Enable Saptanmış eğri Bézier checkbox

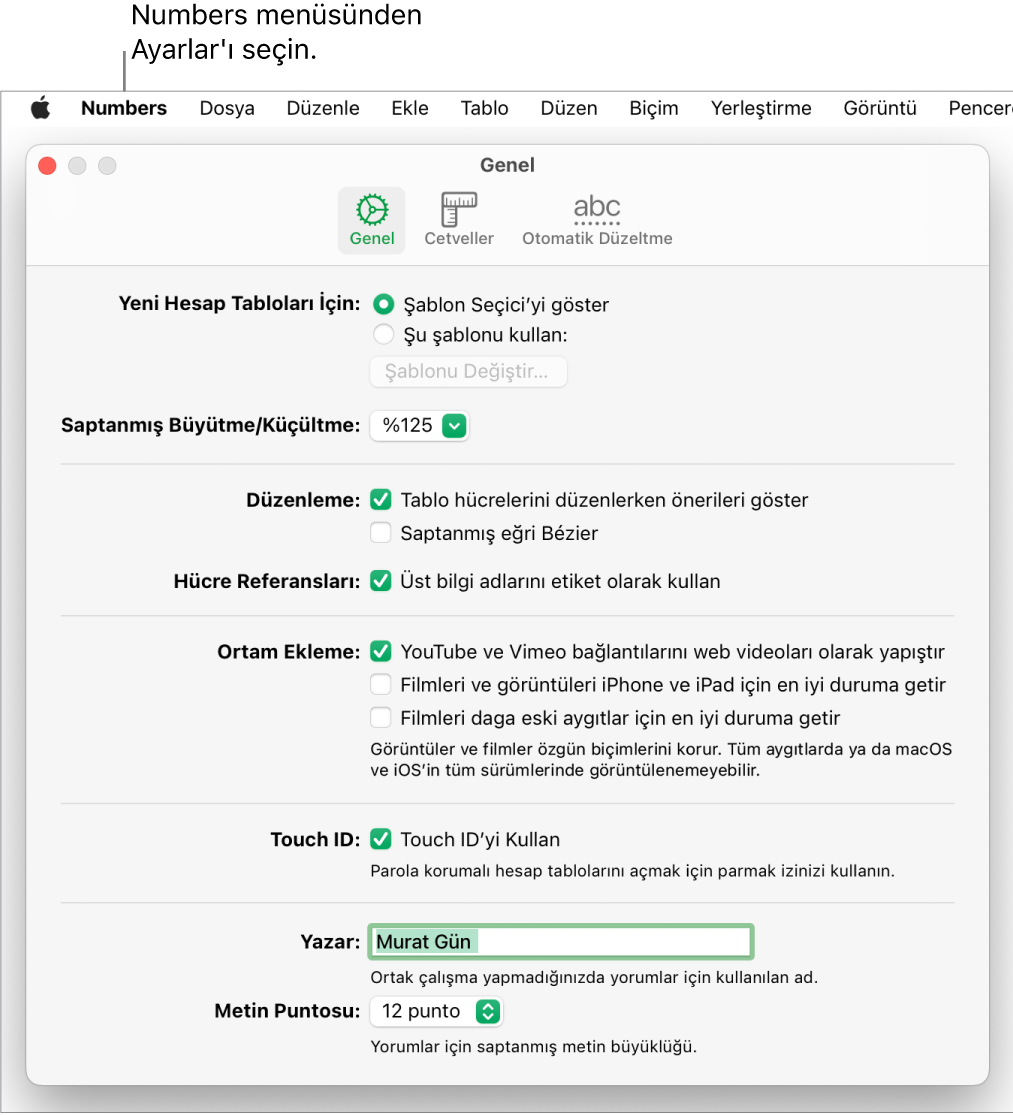[381, 533]
